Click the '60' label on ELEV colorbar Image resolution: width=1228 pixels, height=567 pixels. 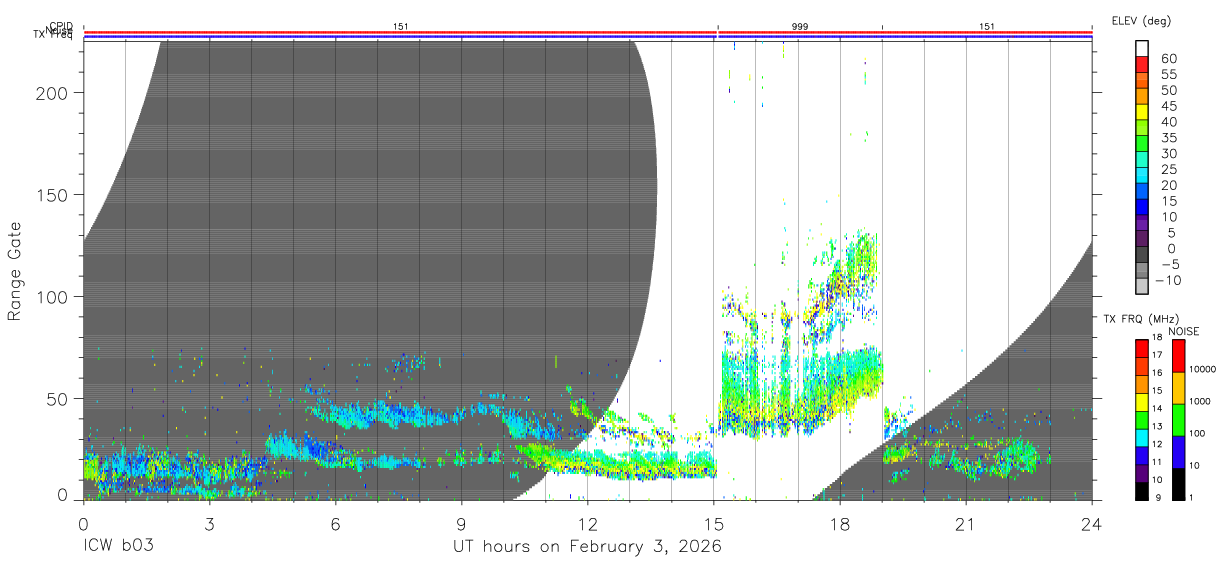pyautogui.click(x=1169, y=58)
